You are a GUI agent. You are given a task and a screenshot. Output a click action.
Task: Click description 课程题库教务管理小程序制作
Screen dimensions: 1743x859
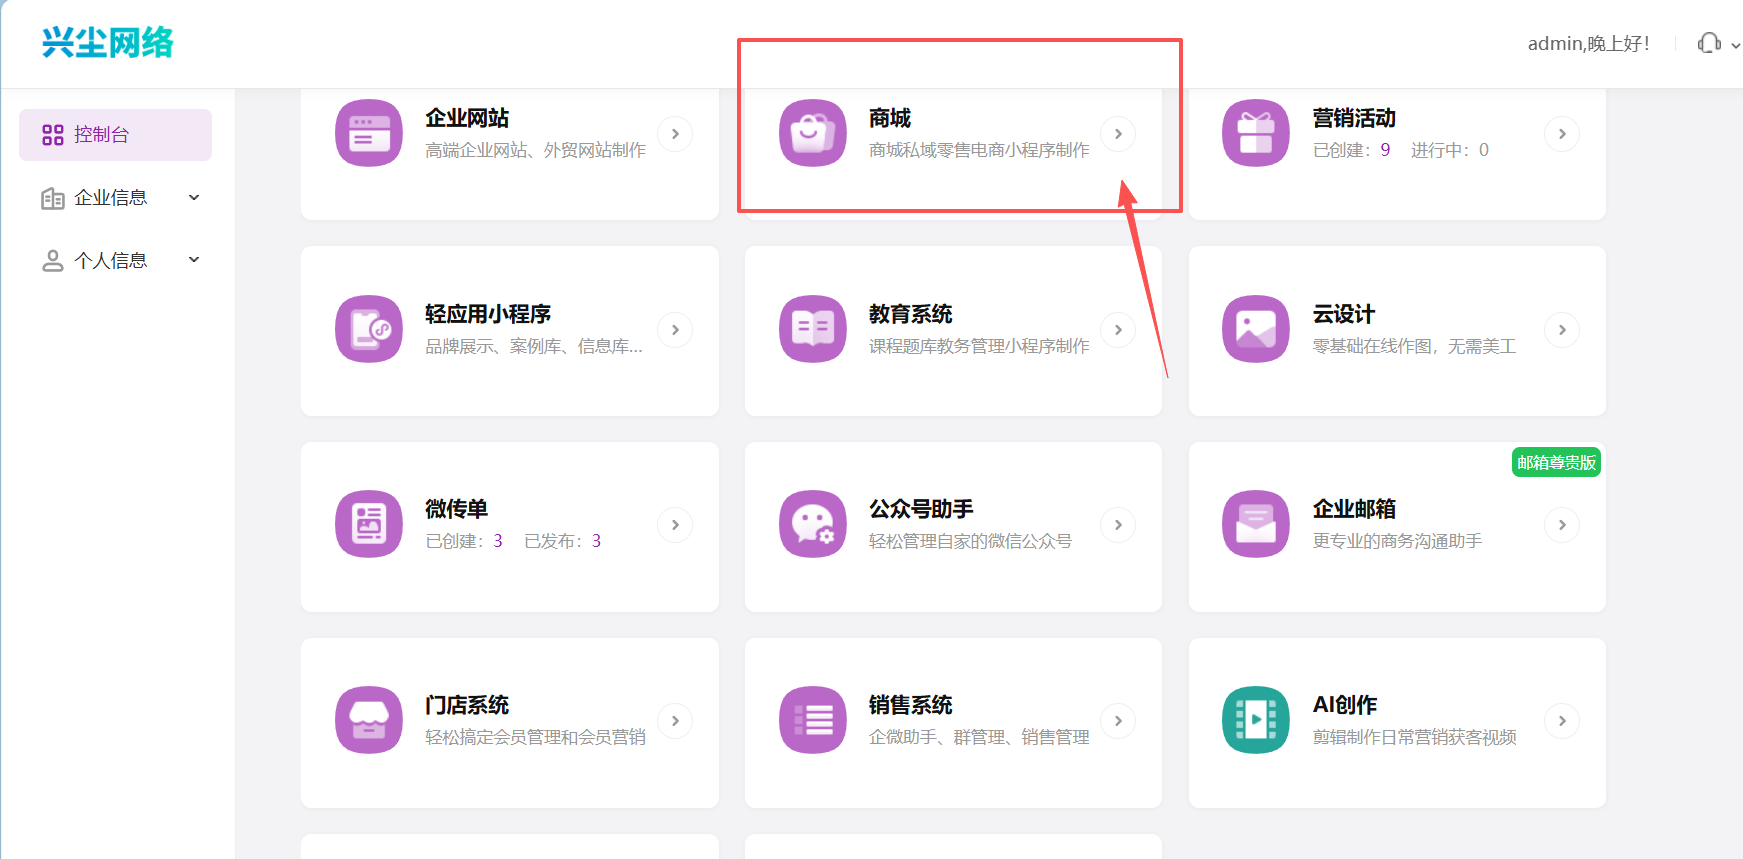tap(979, 346)
